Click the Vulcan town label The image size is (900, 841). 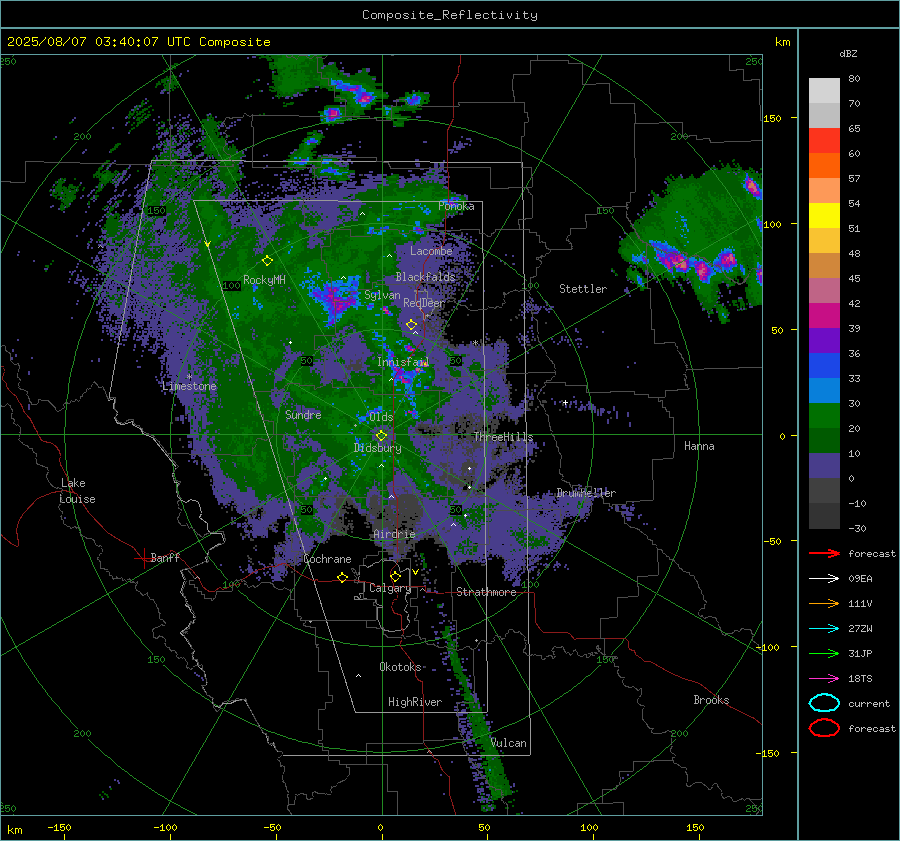click(x=508, y=743)
